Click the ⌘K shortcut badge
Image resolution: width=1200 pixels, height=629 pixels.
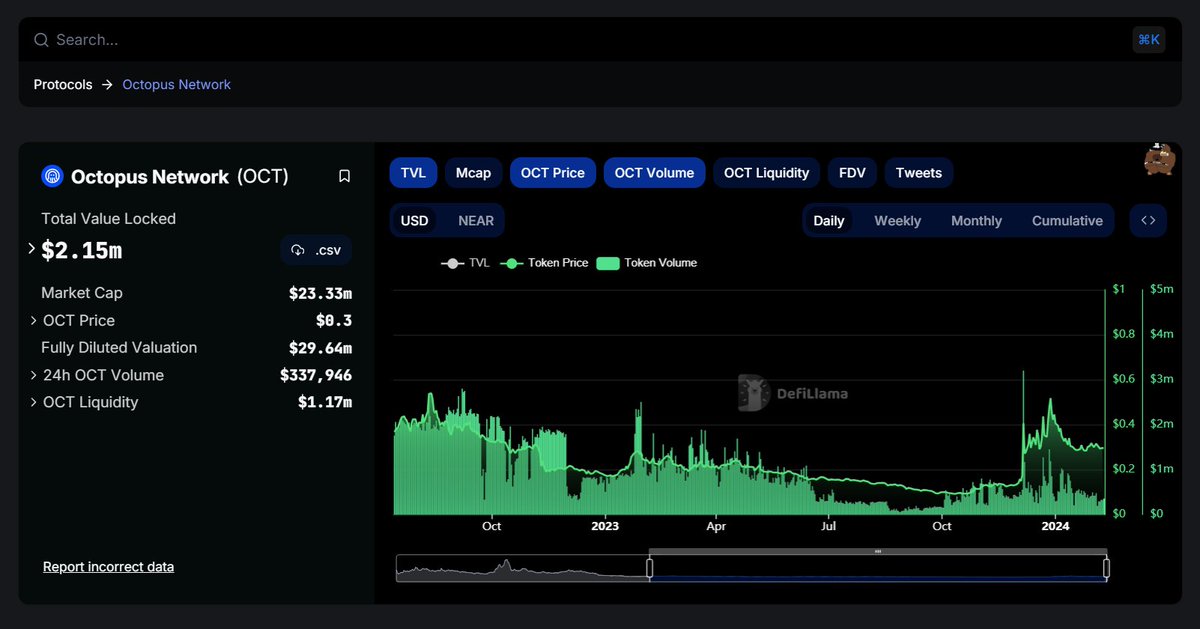(x=1149, y=40)
